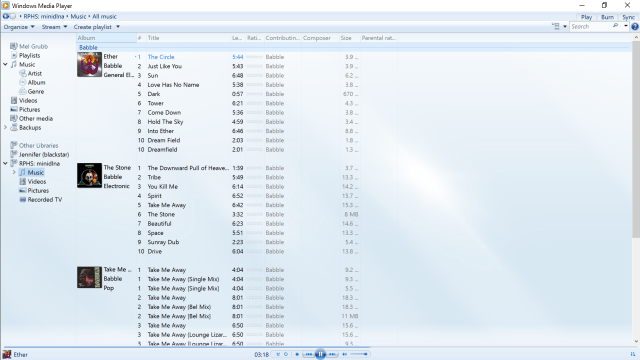This screenshot has width=640, height=360.
Task: Skip to the previous track
Action: [308, 354]
